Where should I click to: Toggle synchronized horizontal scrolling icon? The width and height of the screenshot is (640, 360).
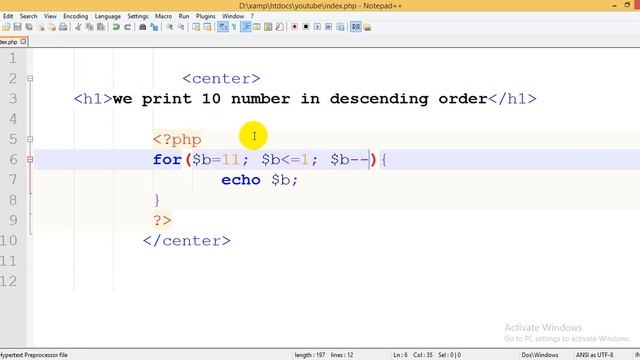click(207, 27)
